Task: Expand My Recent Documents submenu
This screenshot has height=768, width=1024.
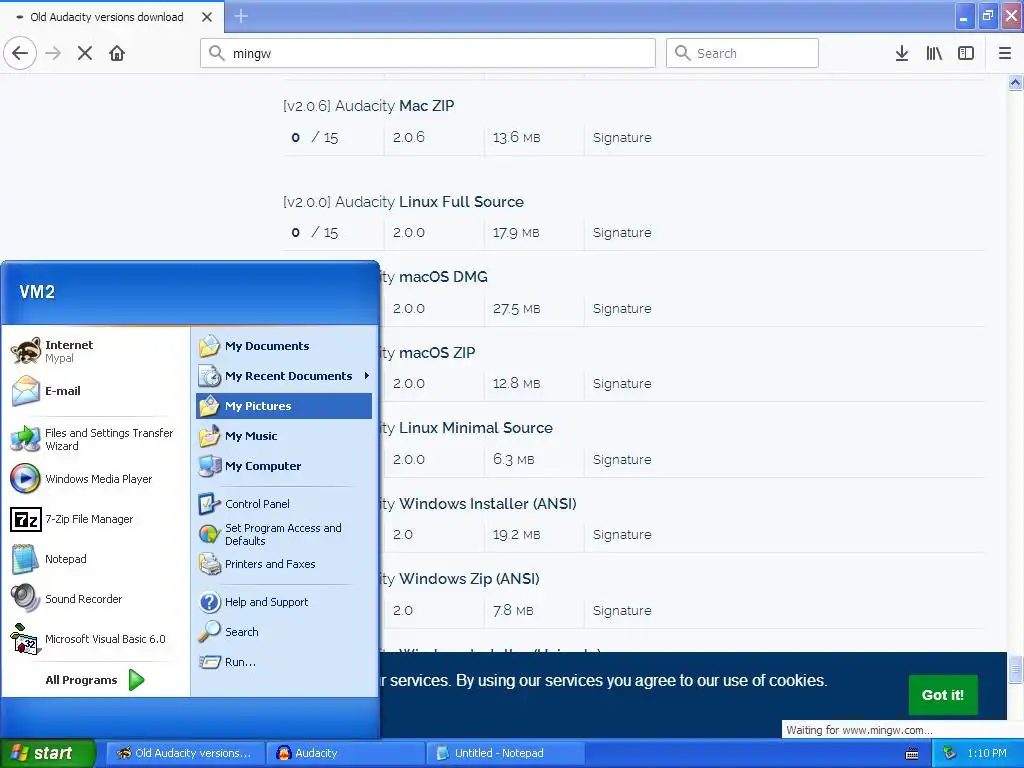Action: point(284,376)
